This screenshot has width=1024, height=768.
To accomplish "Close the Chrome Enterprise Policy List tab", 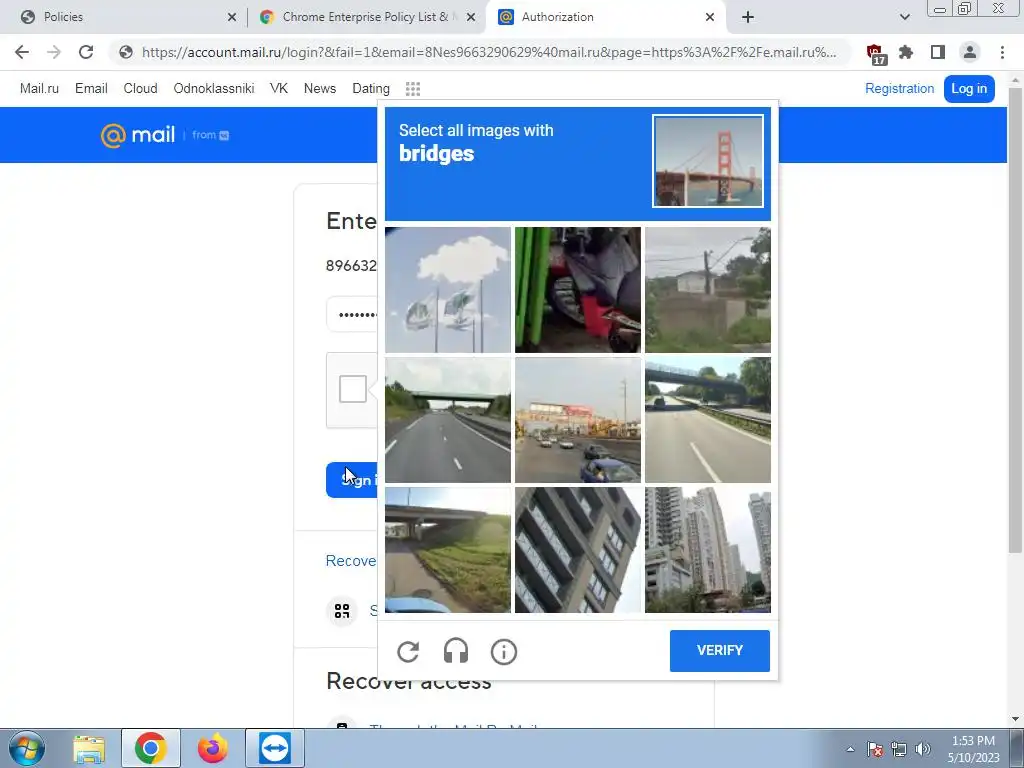I will click(x=471, y=18).
